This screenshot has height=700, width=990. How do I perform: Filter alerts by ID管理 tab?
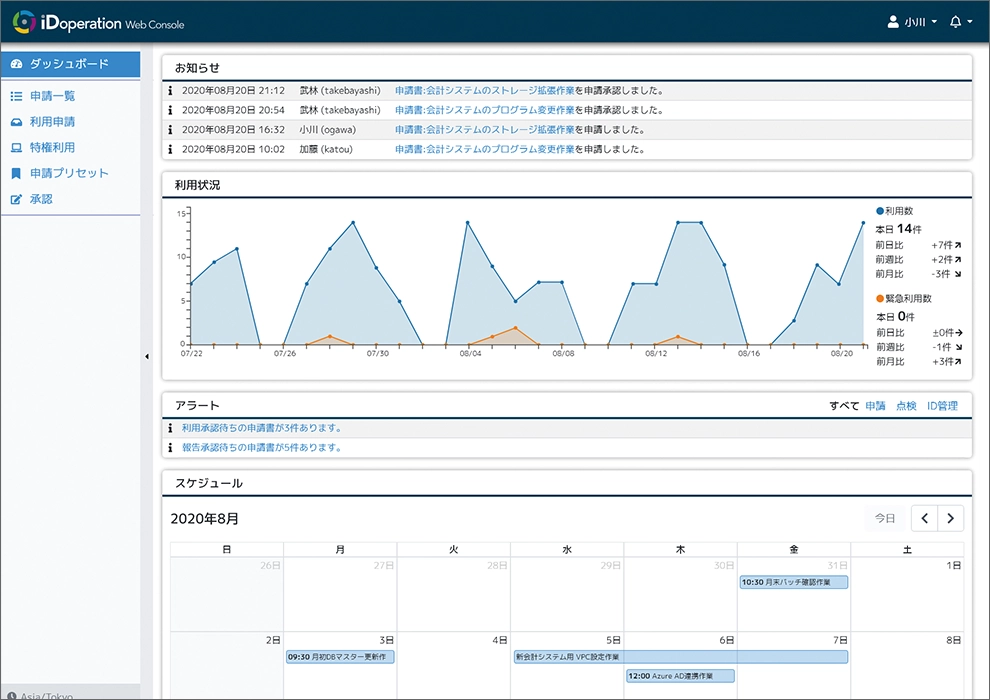pos(942,406)
